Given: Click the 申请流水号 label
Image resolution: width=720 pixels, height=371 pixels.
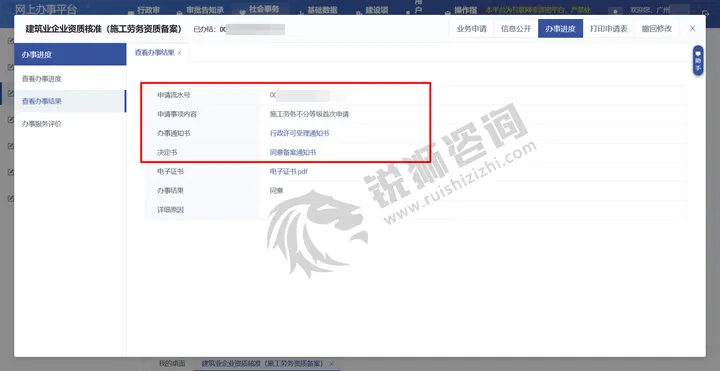Looking at the screenshot, I should click(174, 95).
